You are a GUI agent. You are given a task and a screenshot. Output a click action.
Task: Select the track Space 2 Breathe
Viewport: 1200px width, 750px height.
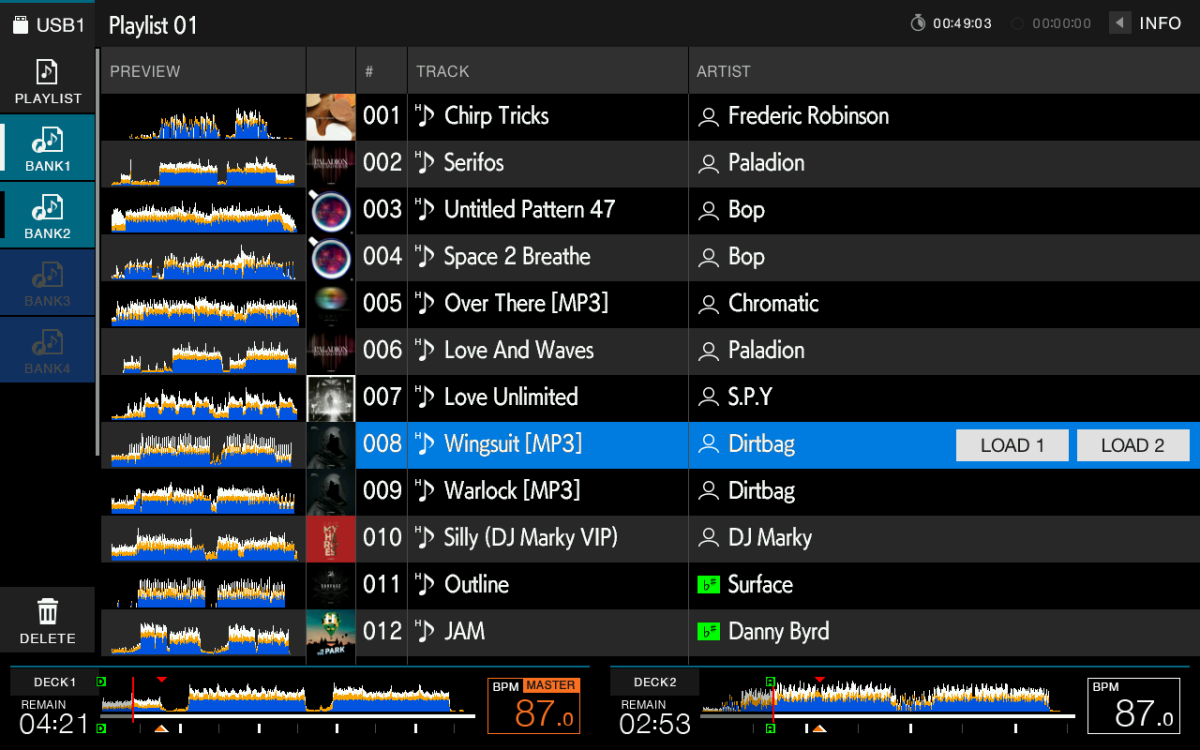pos(517,257)
